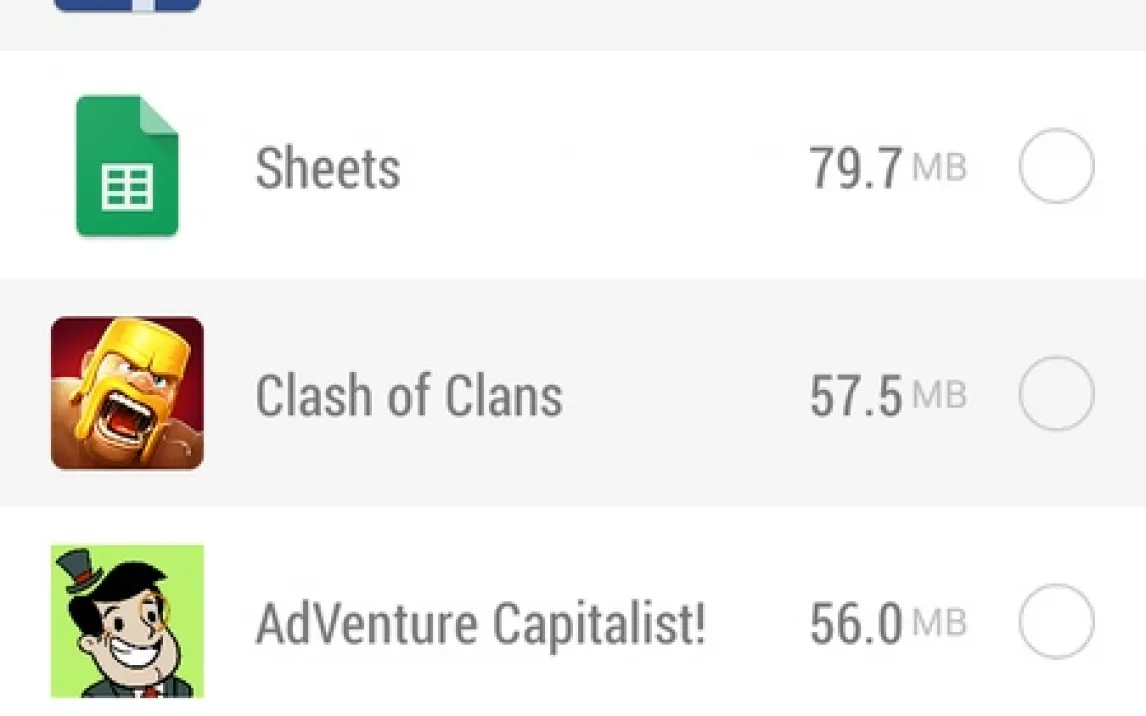Image resolution: width=1146 pixels, height=716 pixels.
Task: Click the 79.7 size value
Action: 856,168
